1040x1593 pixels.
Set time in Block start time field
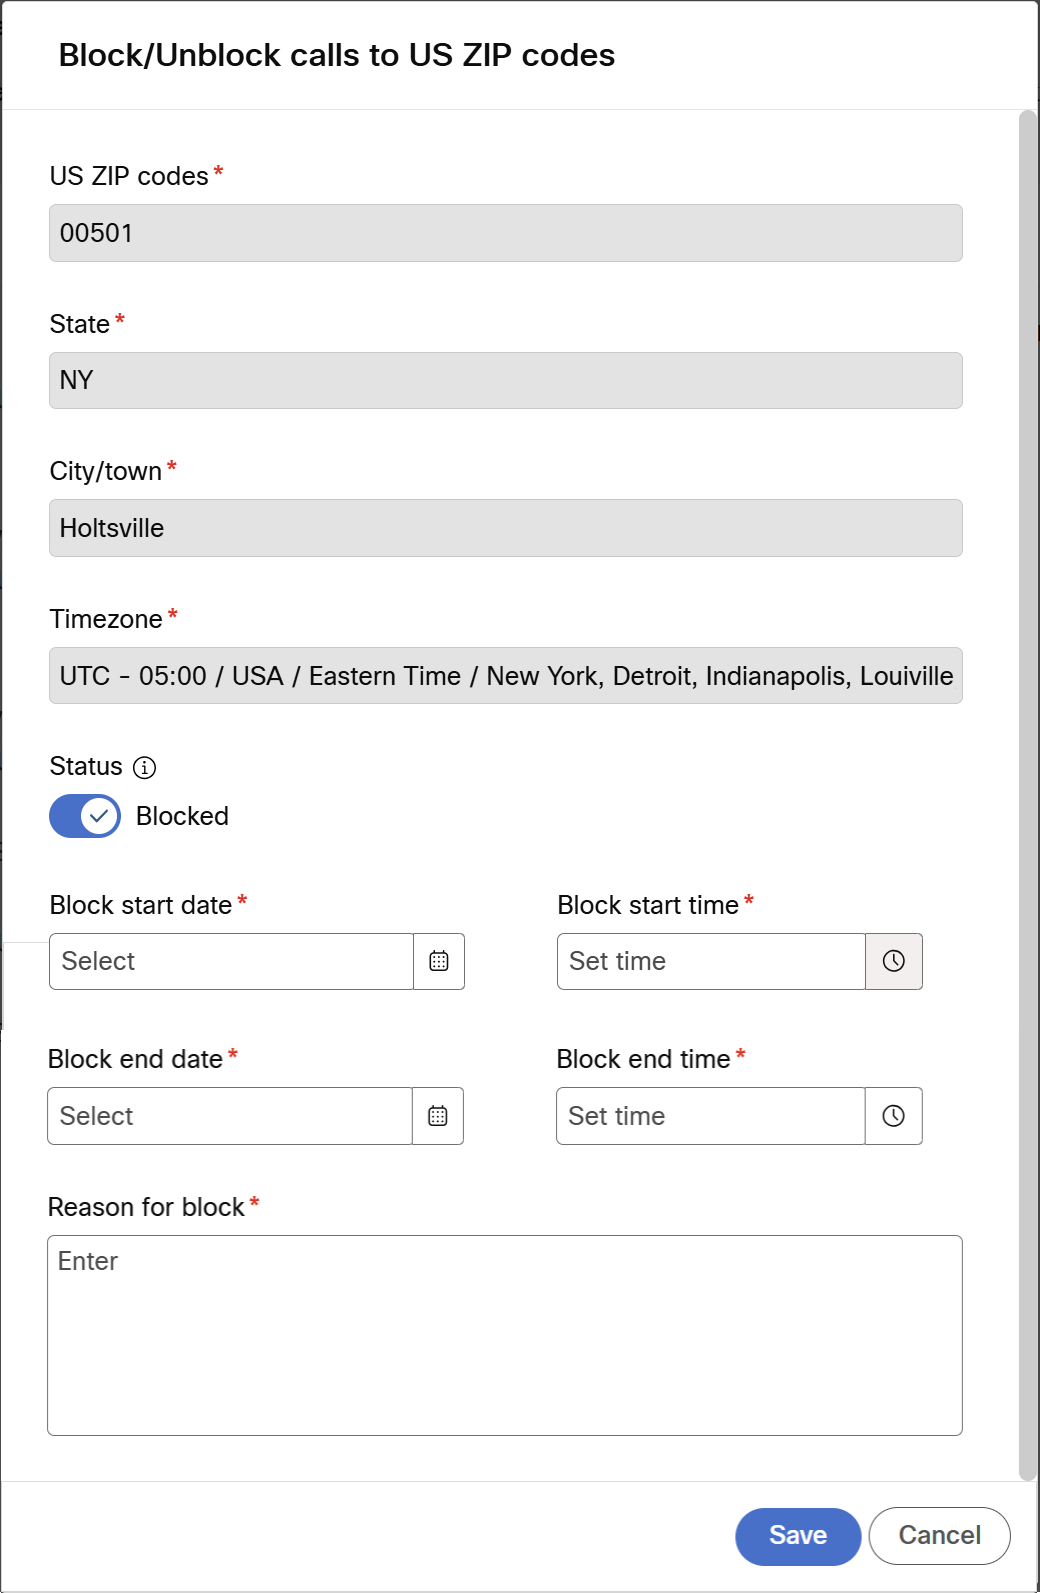tap(711, 961)
